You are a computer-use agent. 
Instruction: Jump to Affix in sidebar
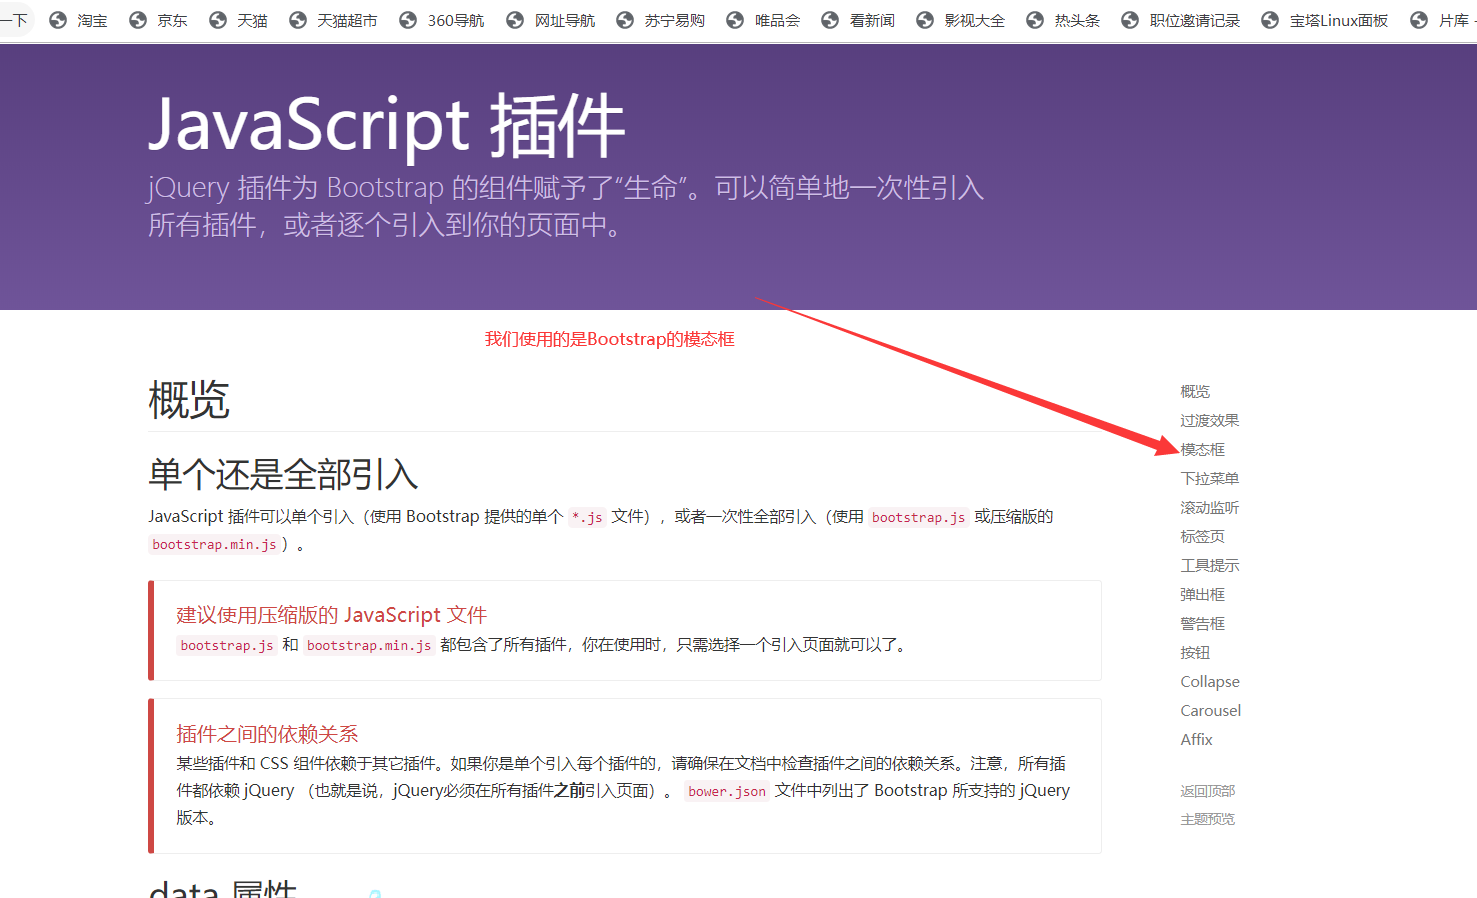click(x=1196, y=739)
